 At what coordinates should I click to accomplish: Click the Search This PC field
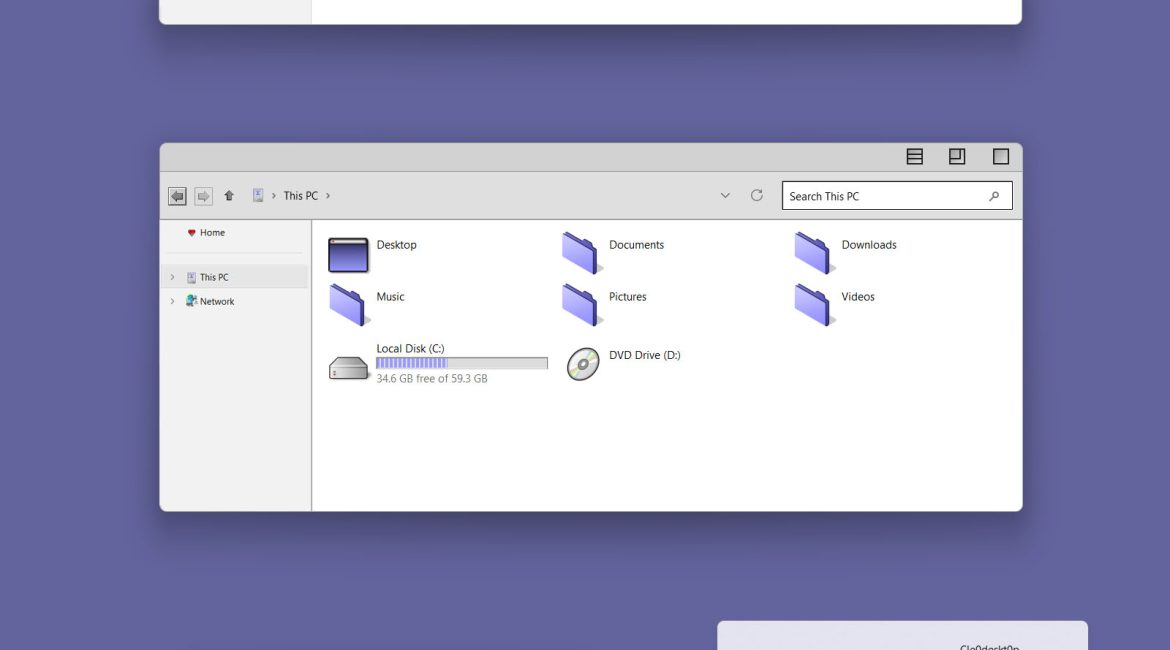pos(880,196)
